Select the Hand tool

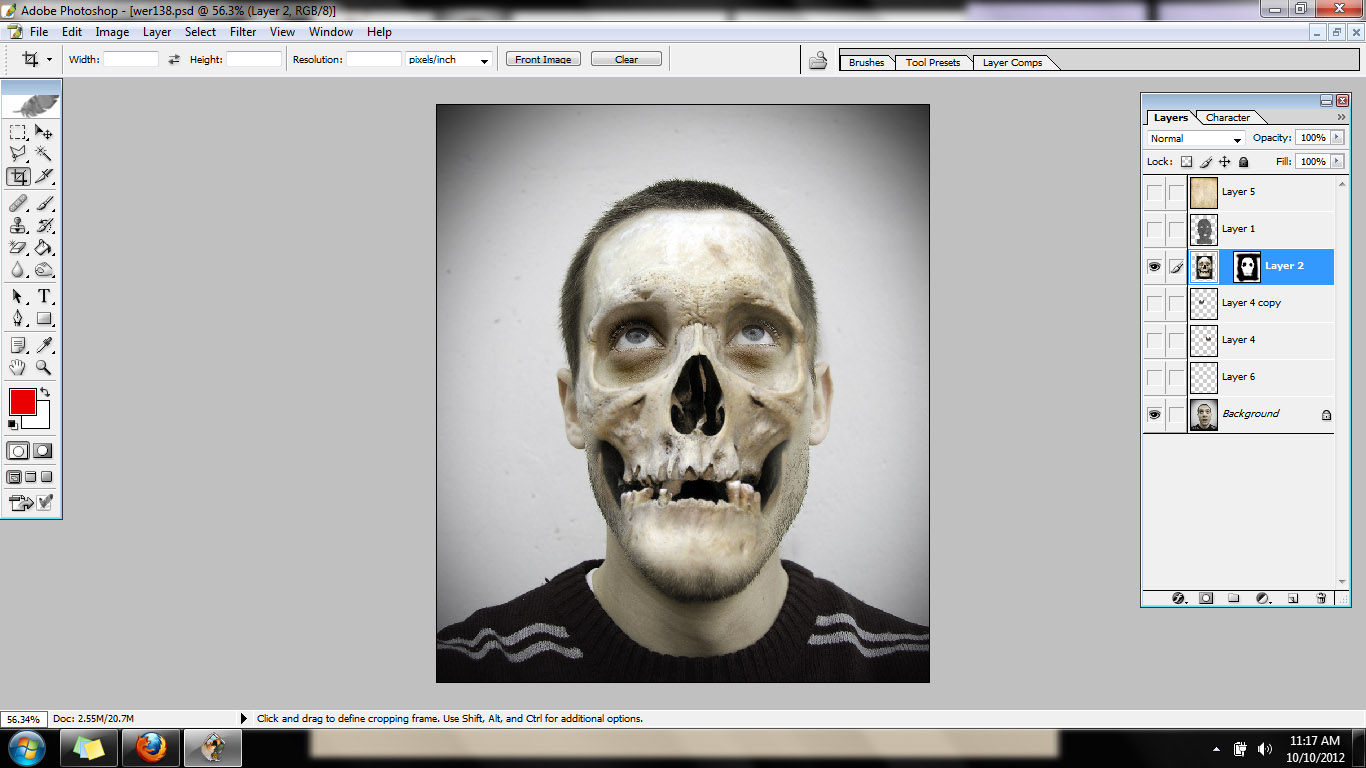[18, 367]
